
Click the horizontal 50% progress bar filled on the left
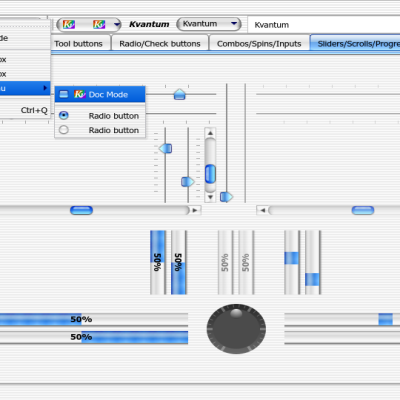pos(94,319)
